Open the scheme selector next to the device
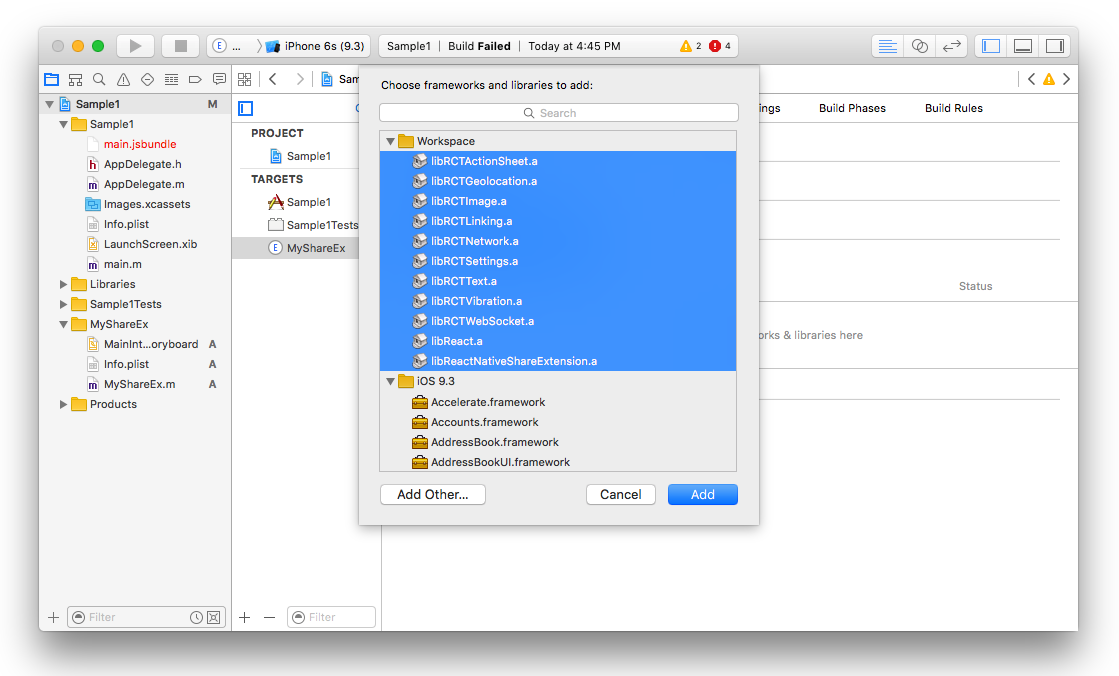Viewport: 1119px width, 676px height. tap(228, 46)
